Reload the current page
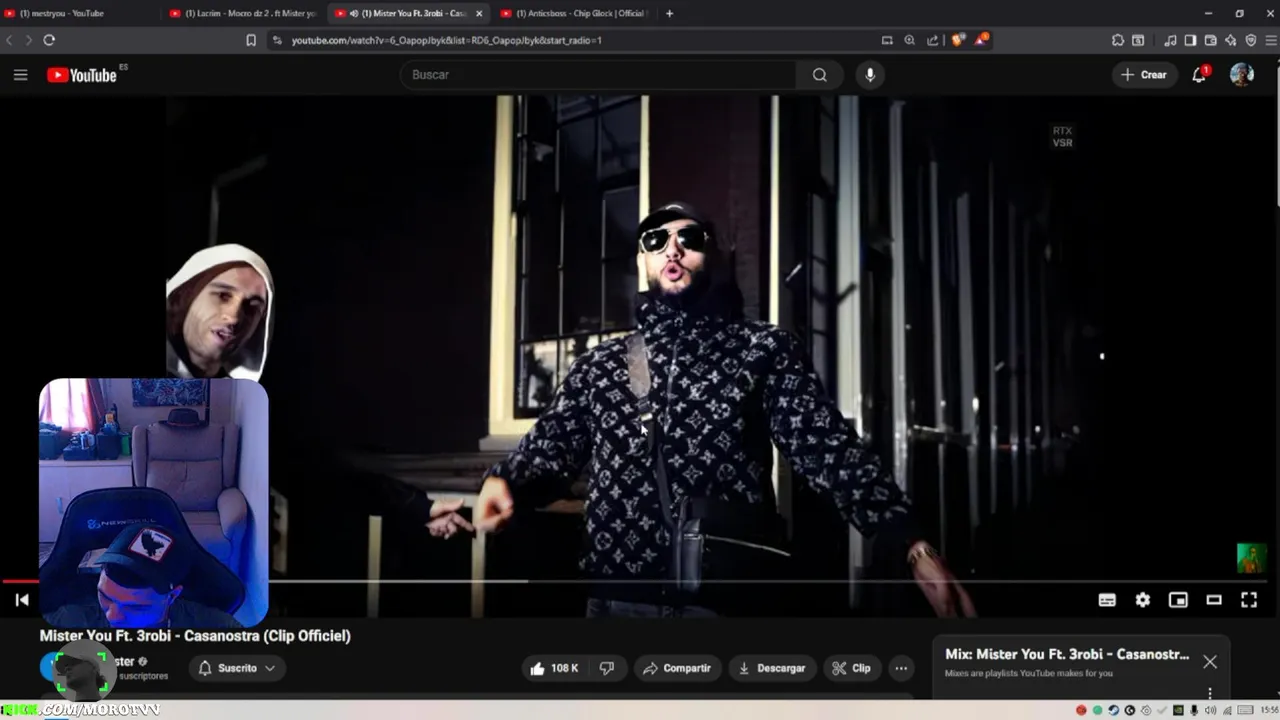 tap(49, 40)
